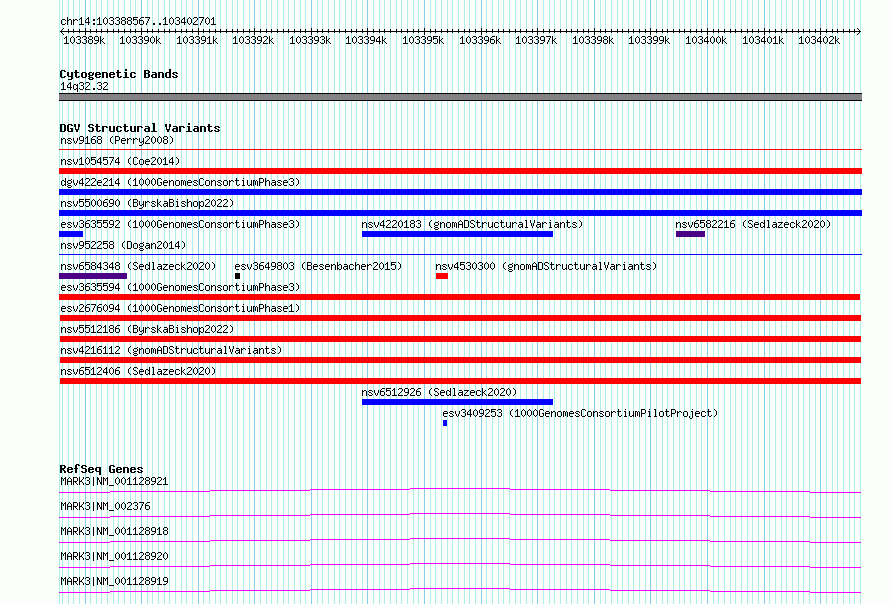Click the nsv9168 (Perry2008) variant label
Viewport: 890px width, 604px height.
[x=117, y=140]
